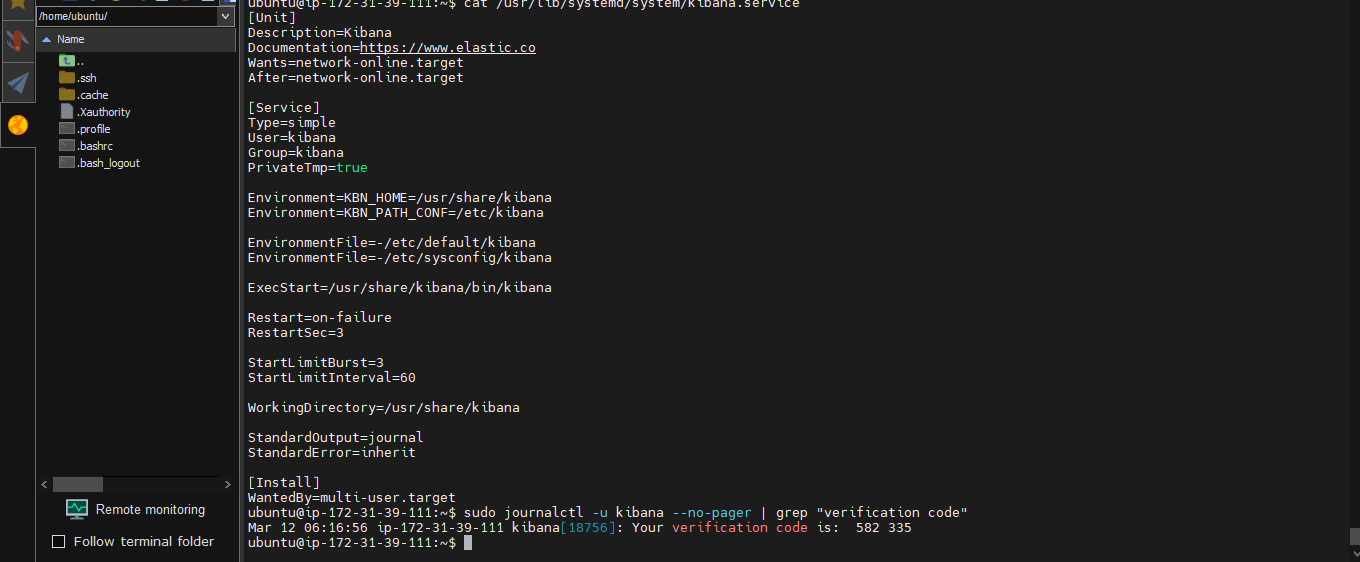Image resolution: width=1360 pixels, height=562 pixels.
Task: Click the "[Install]" section header text
Action: click(284, 482)
